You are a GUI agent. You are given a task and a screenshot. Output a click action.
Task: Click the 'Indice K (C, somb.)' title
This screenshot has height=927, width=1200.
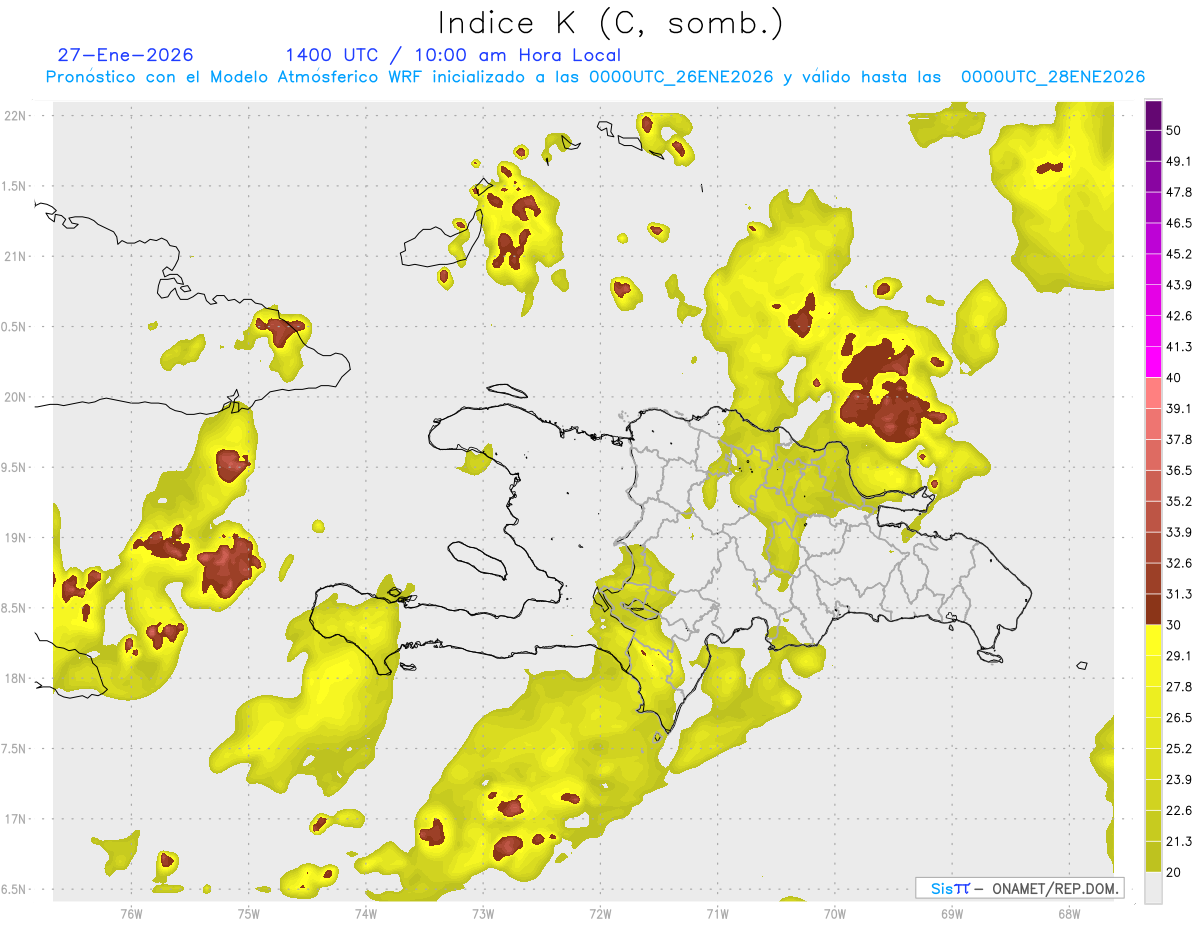click(611, 23)
